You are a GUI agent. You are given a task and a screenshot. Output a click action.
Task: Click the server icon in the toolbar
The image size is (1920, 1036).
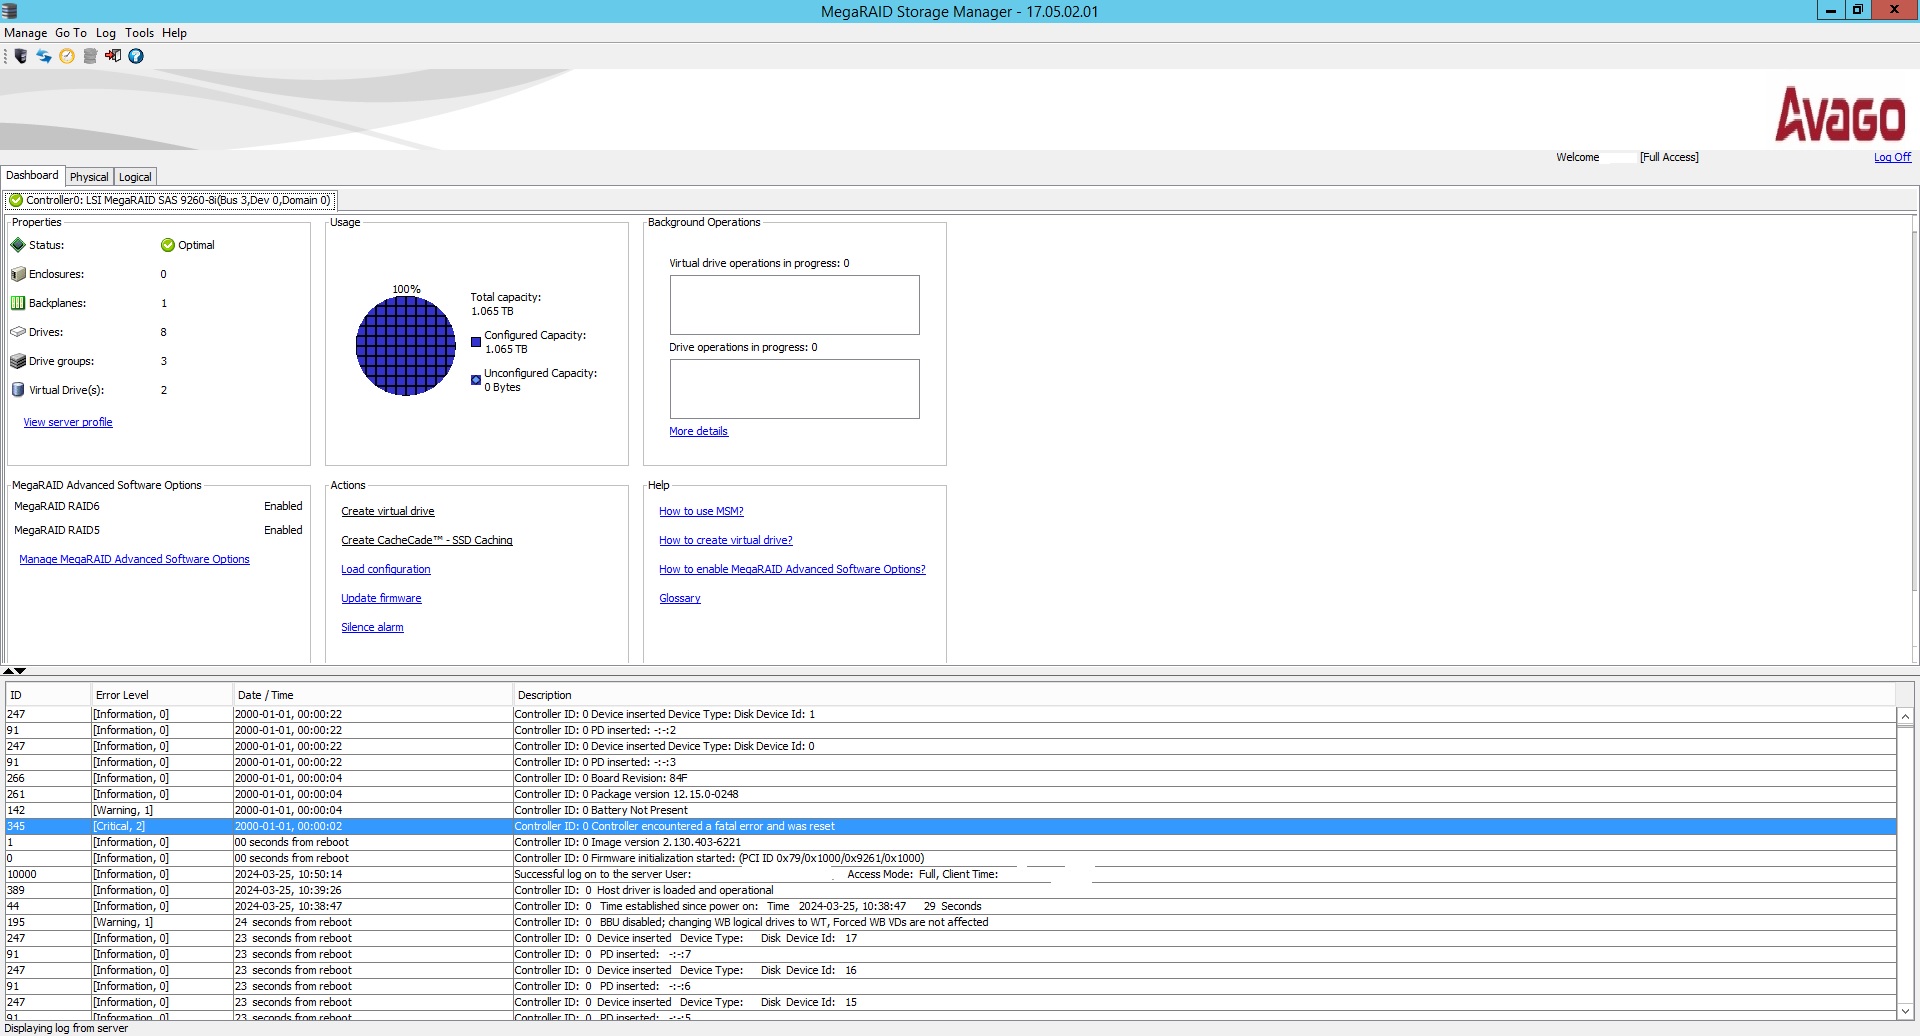click(x=20, y=56)
